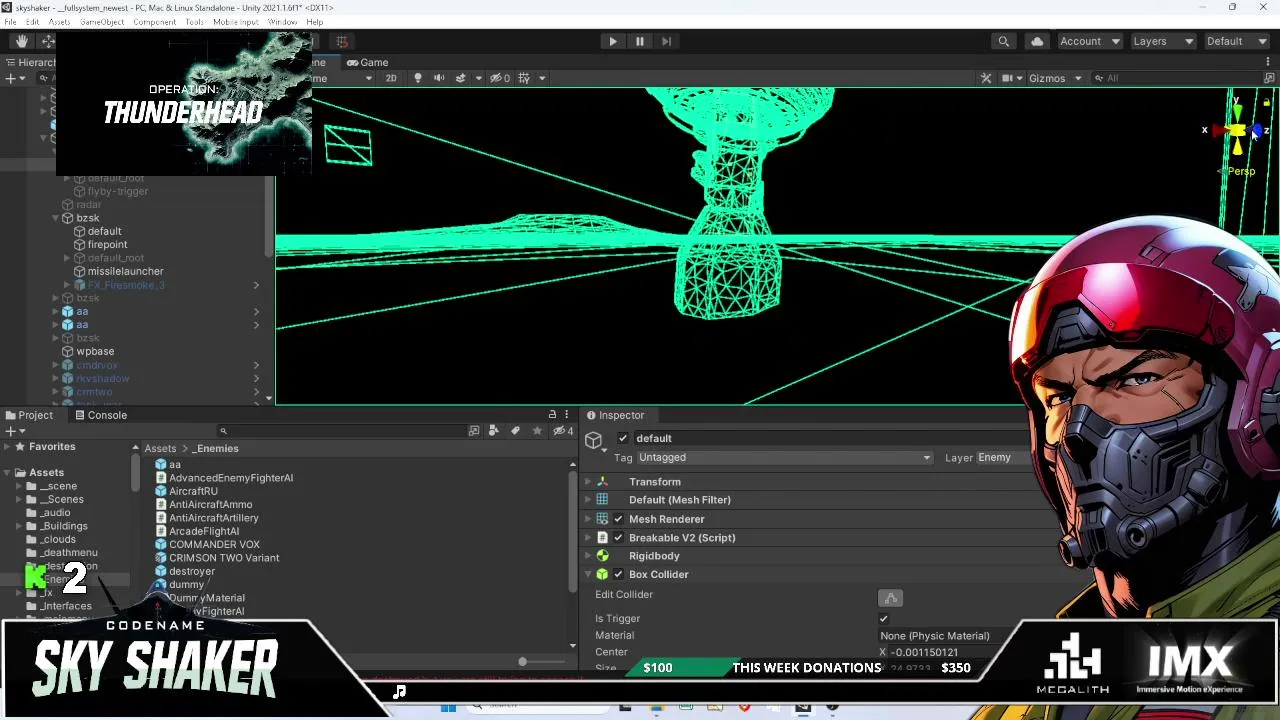Start Play mode with the Play button
The width and height of the screenshot is (1280, 720).
(613, 41)
